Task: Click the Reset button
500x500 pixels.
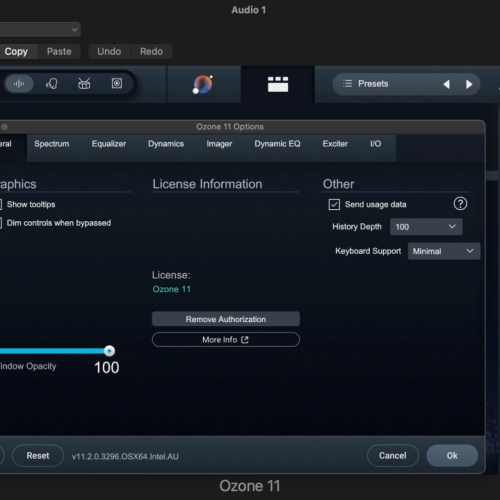Action: pos(38,456)
